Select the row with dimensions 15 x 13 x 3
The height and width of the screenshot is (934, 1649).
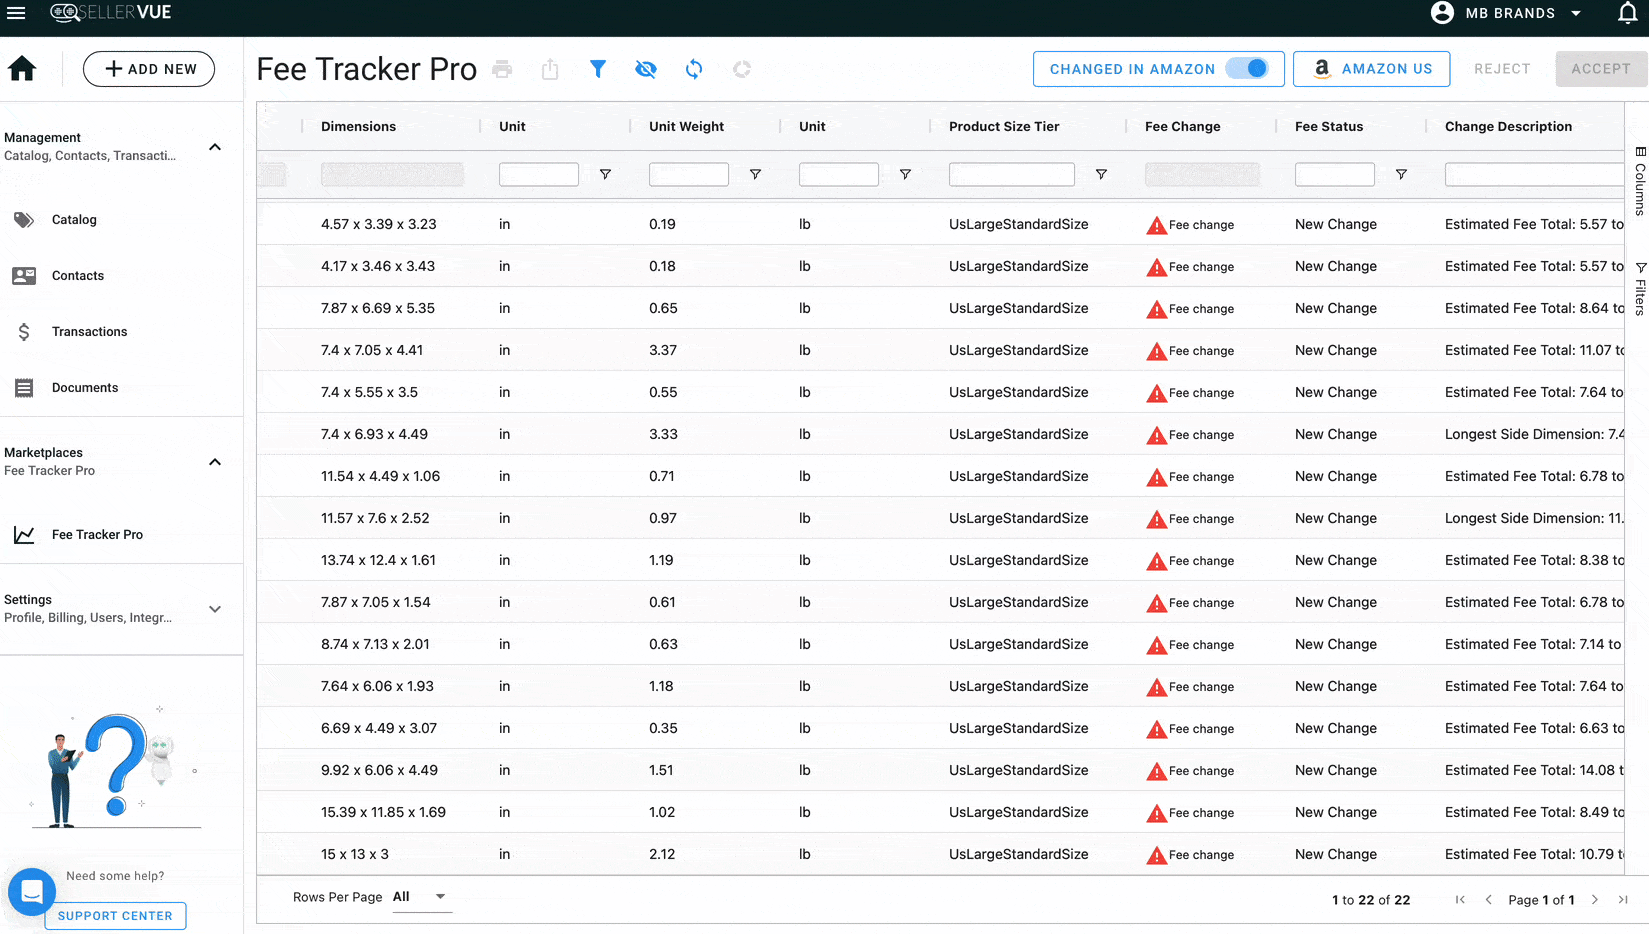tap(940, 854)
